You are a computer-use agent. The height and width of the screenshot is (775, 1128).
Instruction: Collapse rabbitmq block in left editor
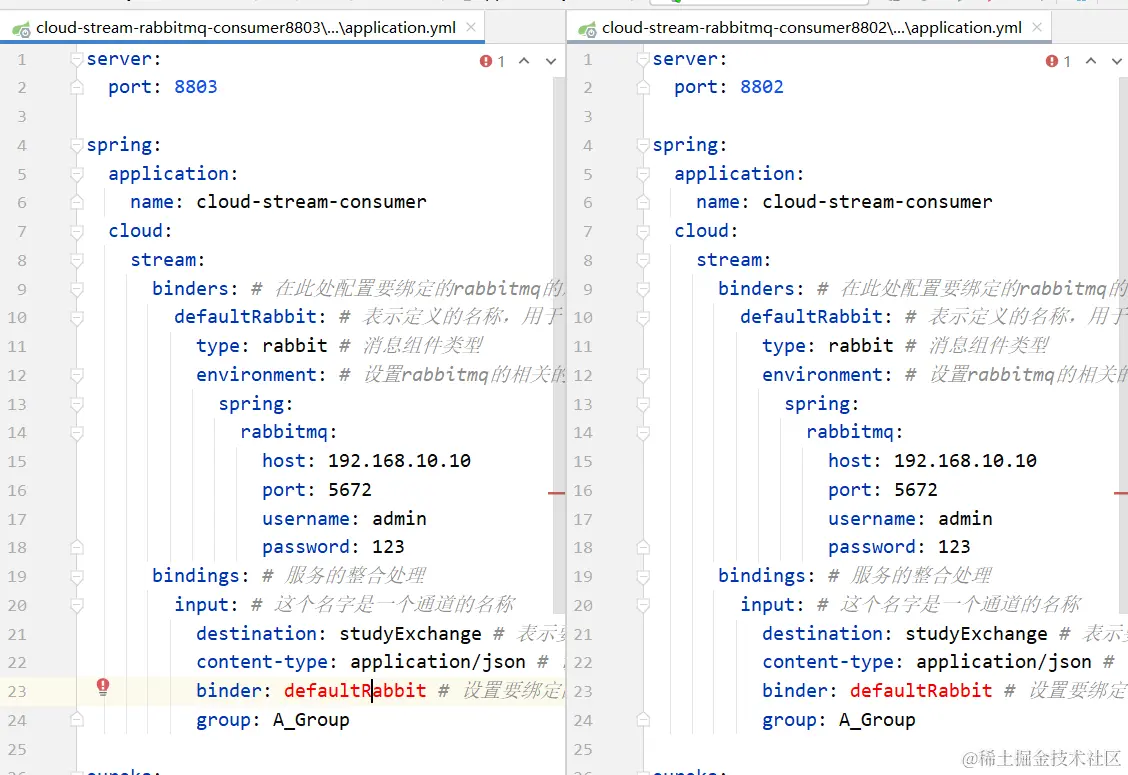(x=77, y=432)
